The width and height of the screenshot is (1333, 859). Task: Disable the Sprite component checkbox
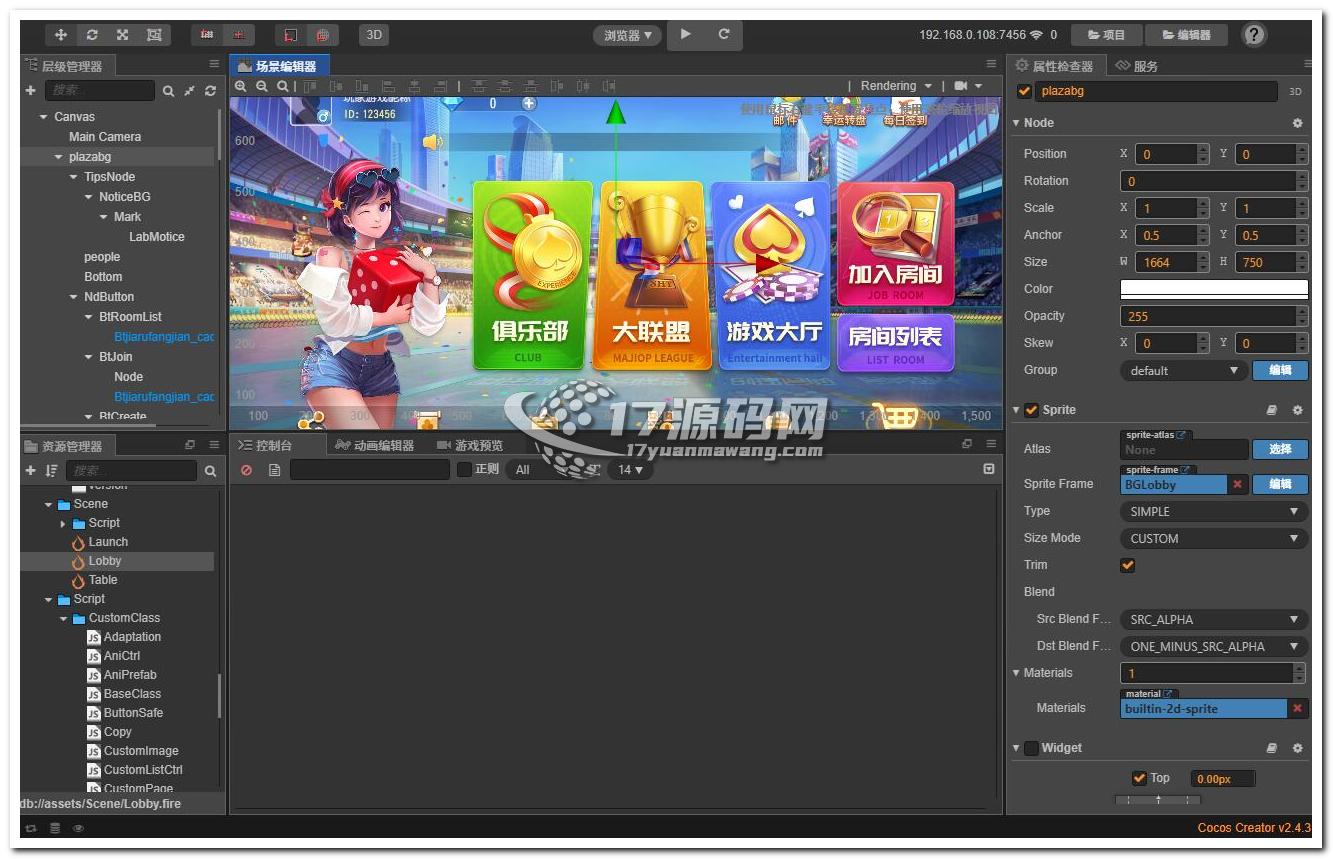(1031, 410)
